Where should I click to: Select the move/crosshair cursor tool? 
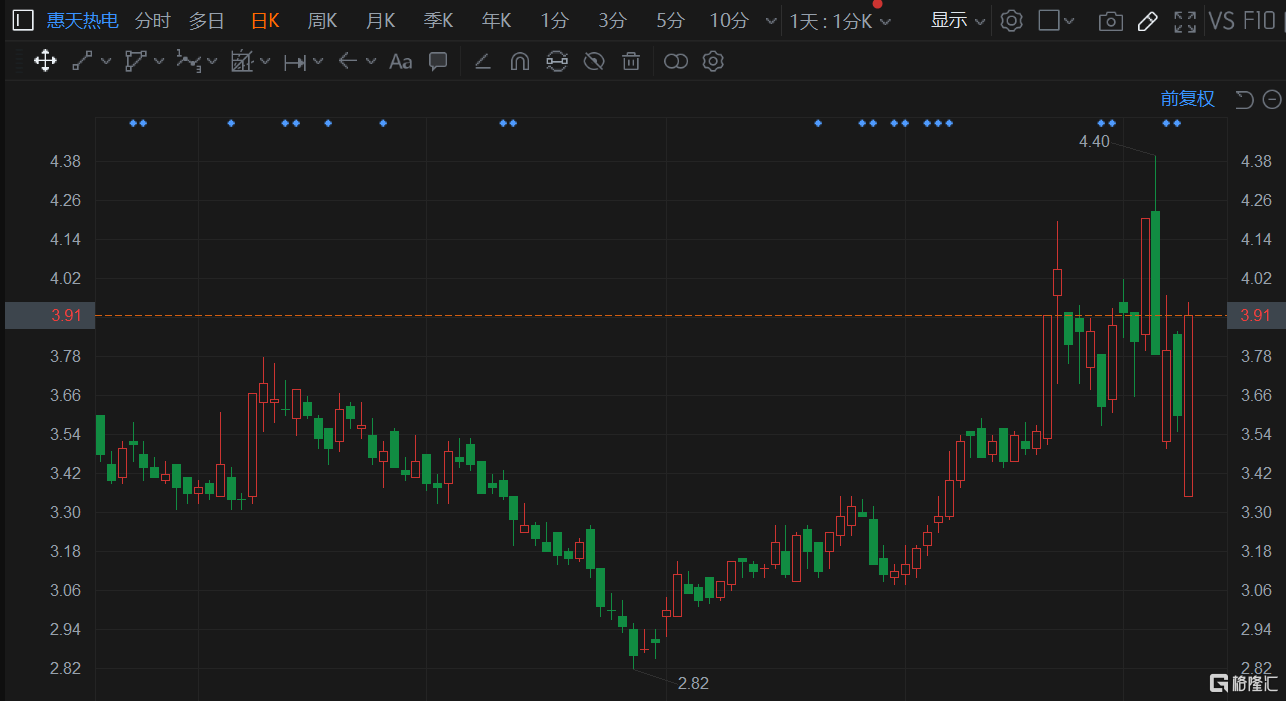click(45, 62)
